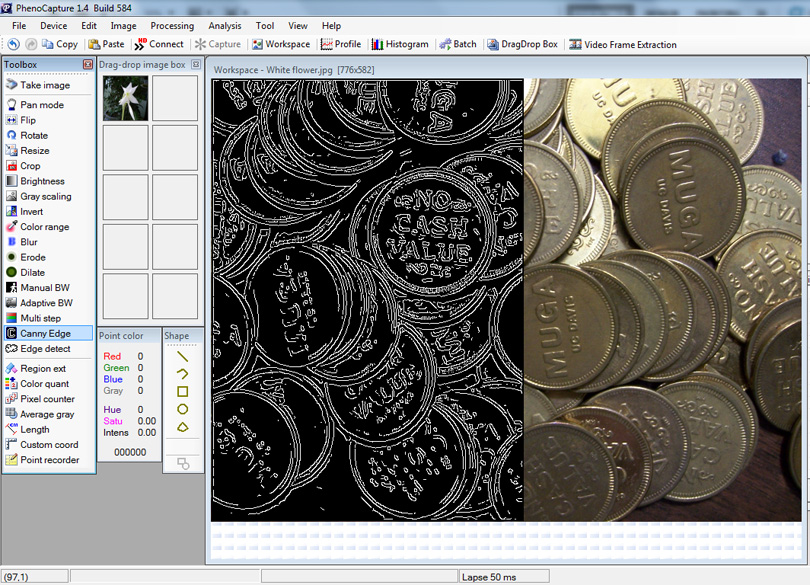Open the Histogram from toolbar
This screenshot has height=585, width=810.
click(x=400, y=44)
